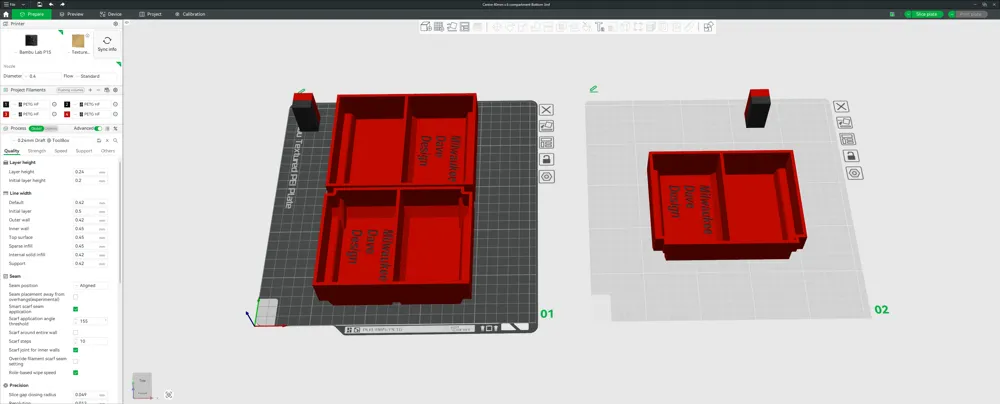Open the Seam position Aligned dropdown
This screenshot has width=1000, height=404.
(x=91, y=285)
